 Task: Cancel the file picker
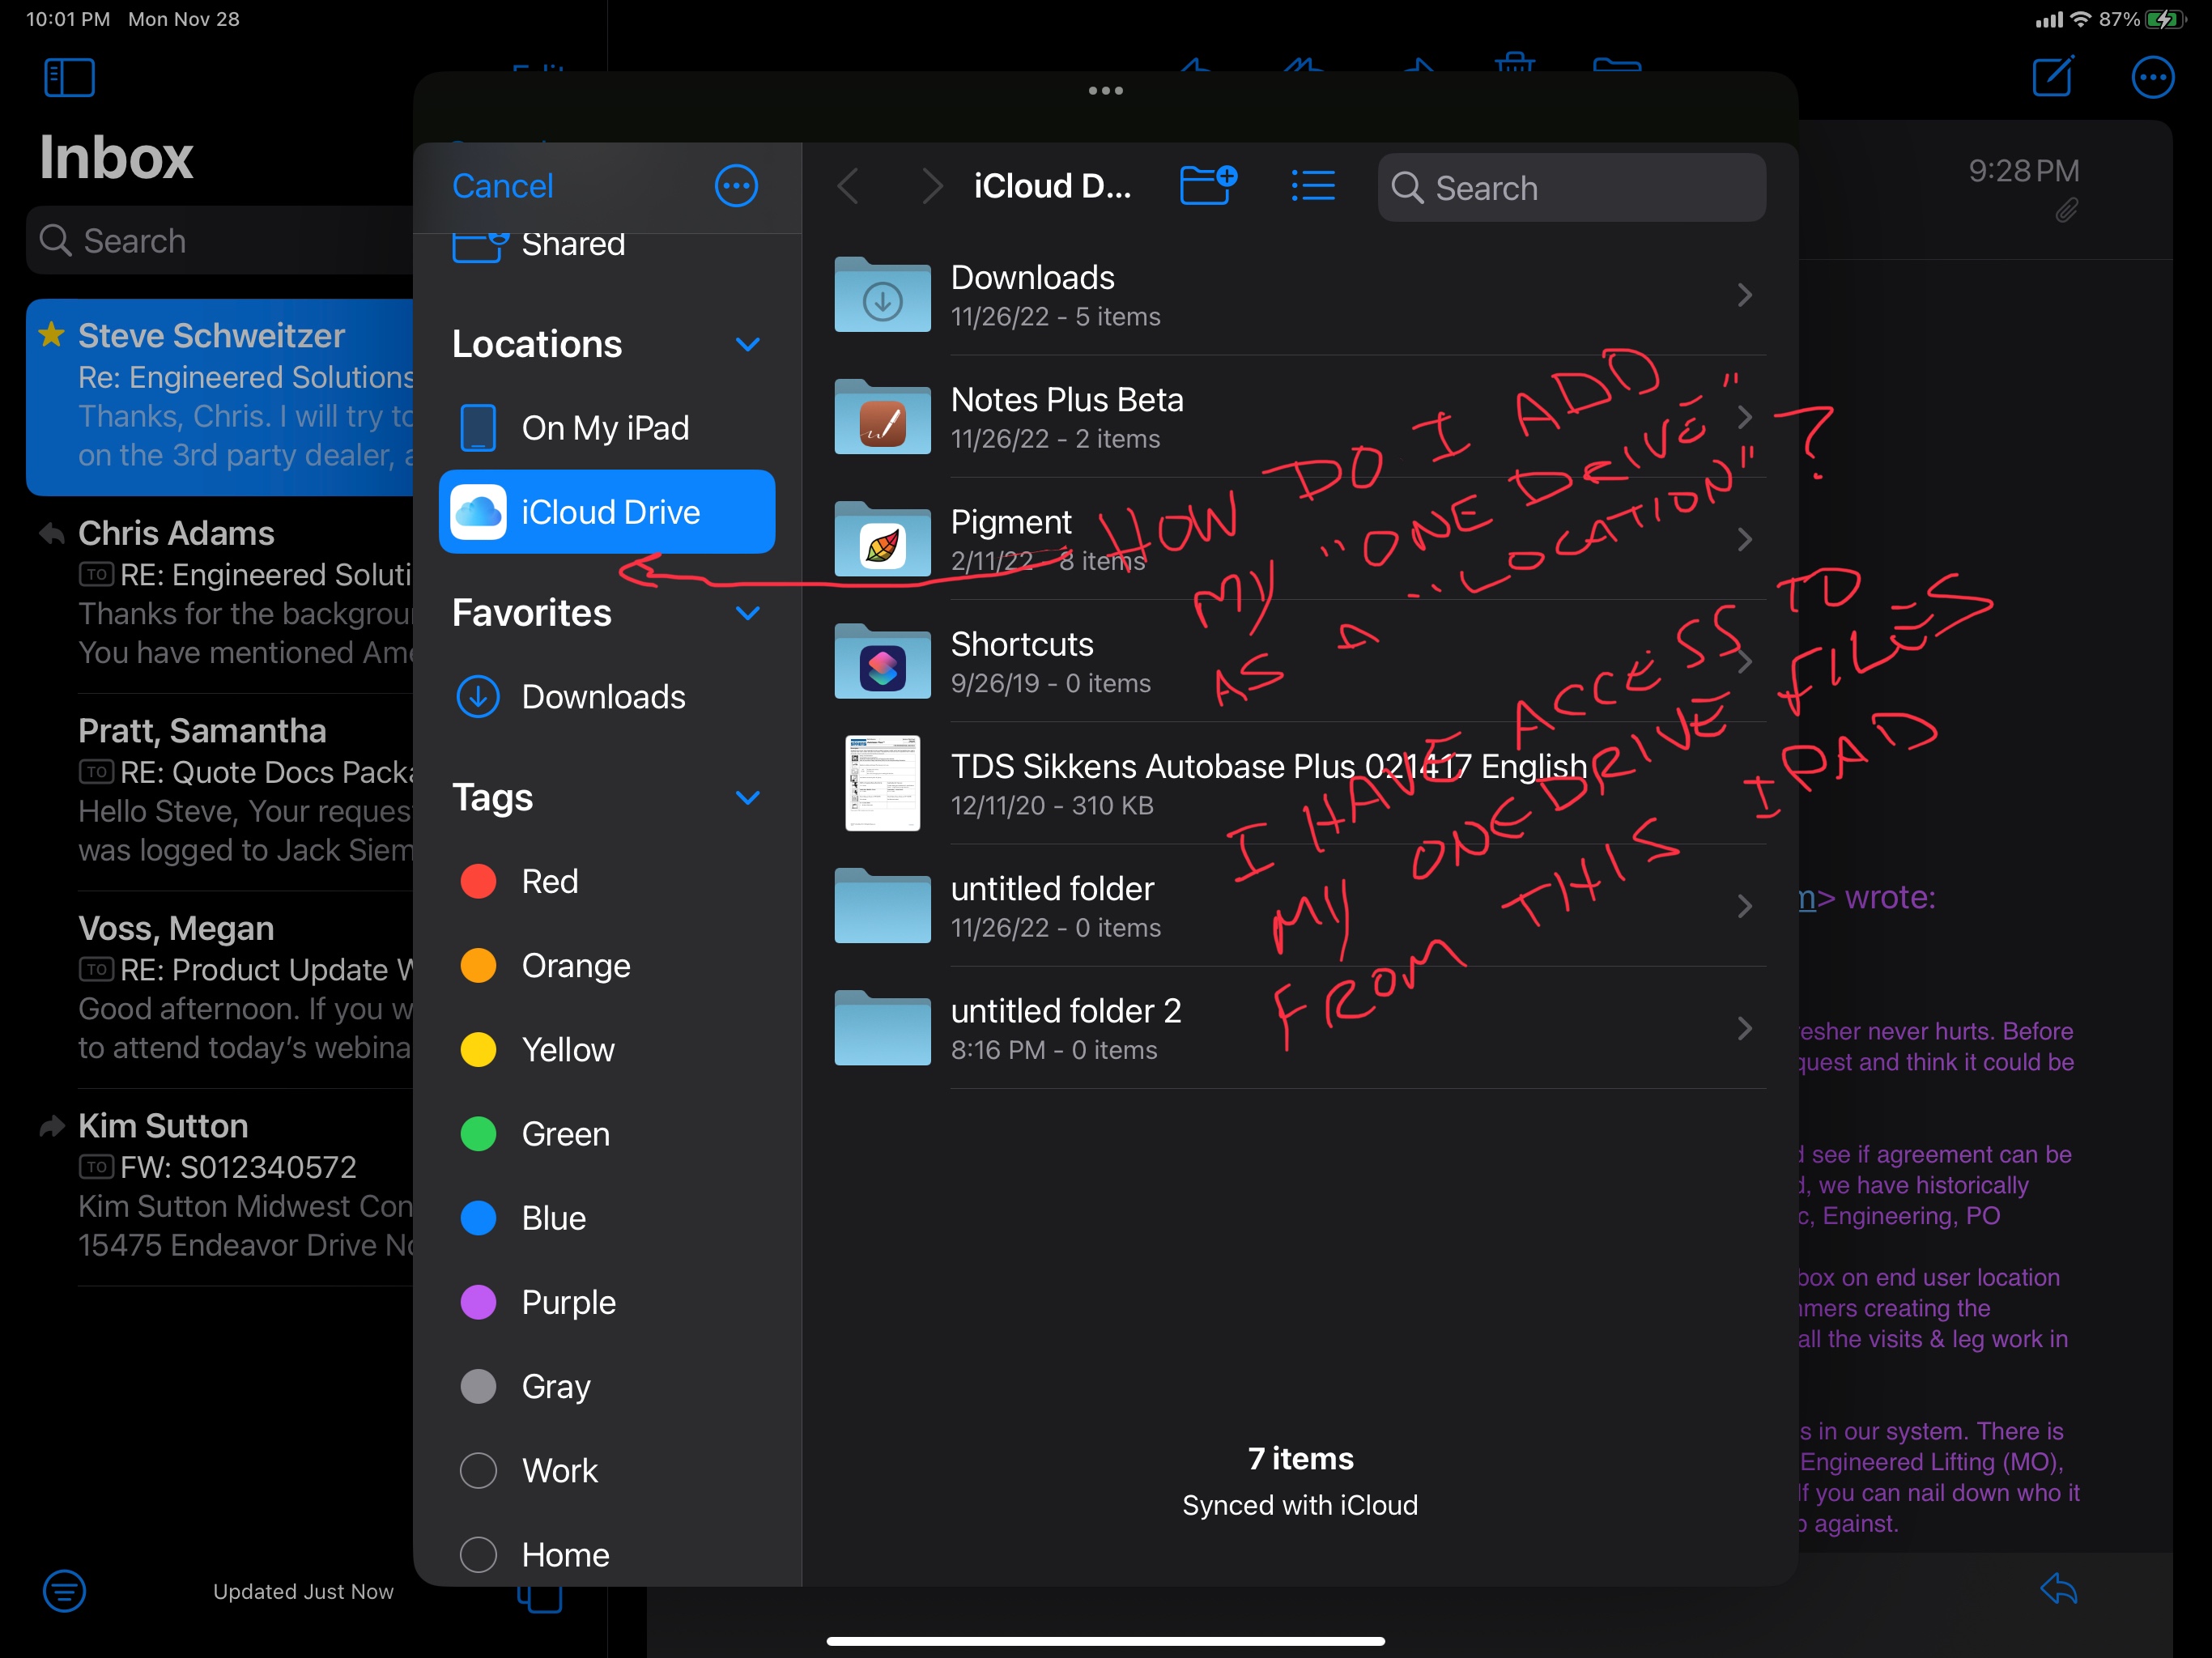[502, 186]
